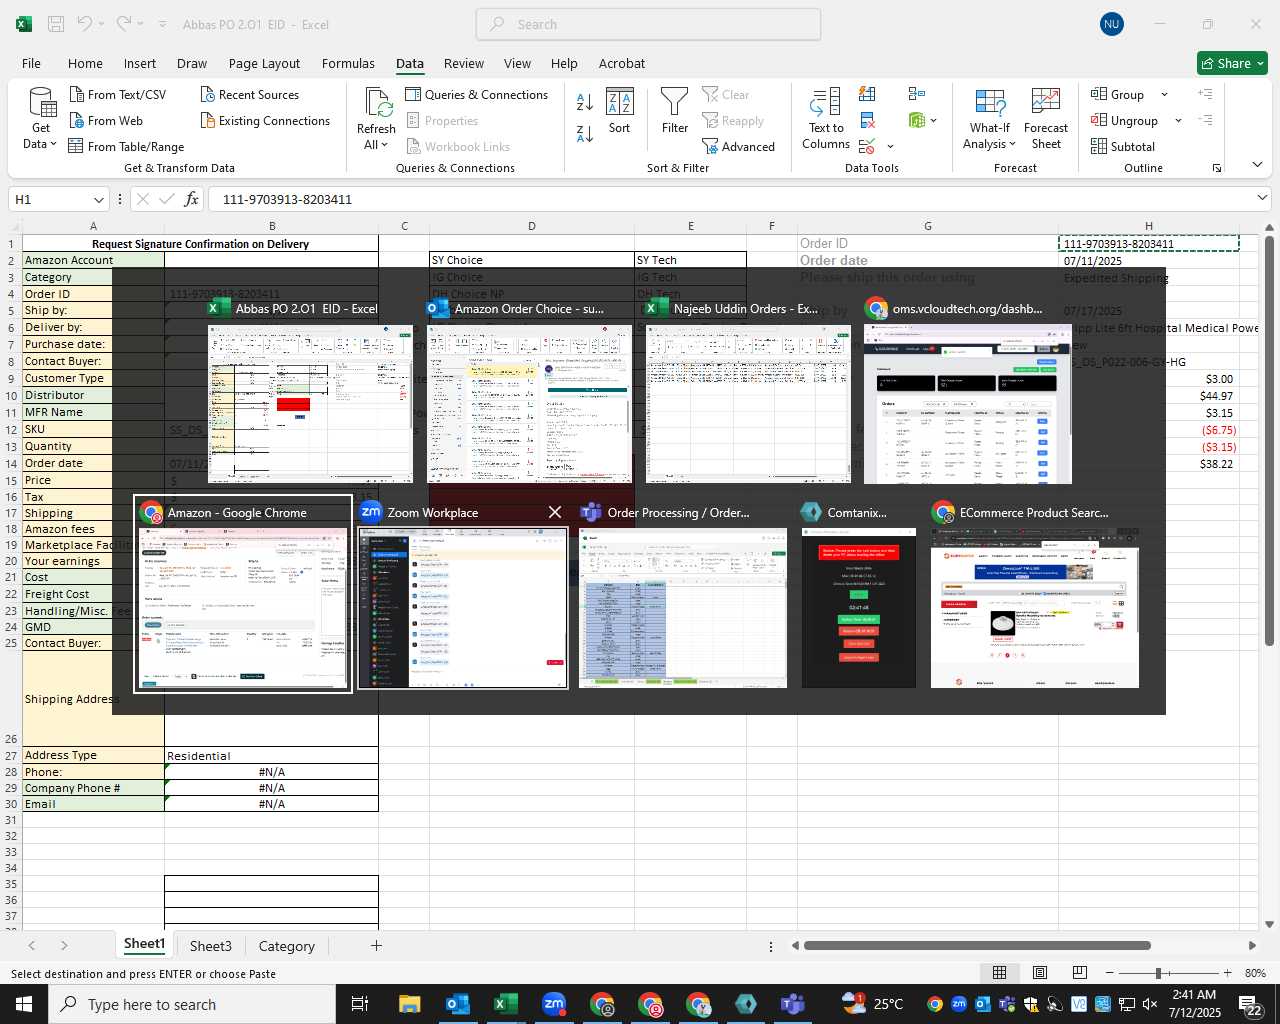Viewport: 1280px width, 1024px height.
Task: Create a Forecast Sheet
Action: pyautogui.click(x=1046, y=118)
